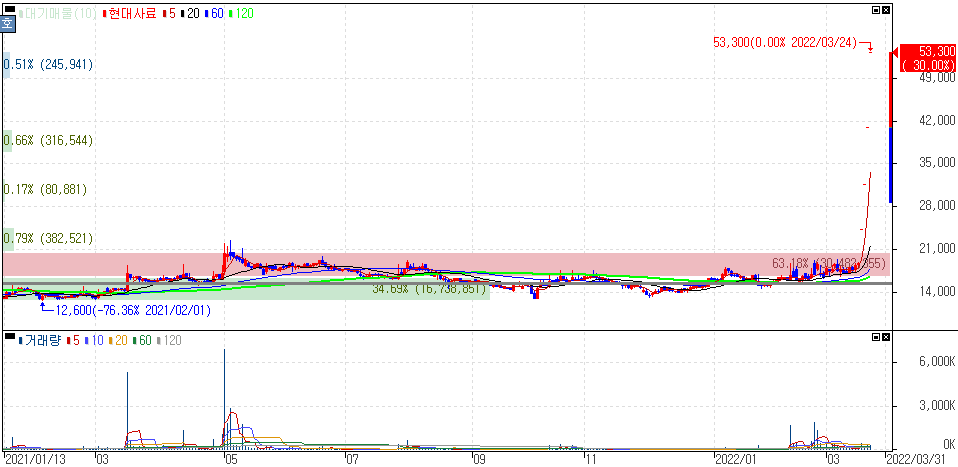Click the 11 month marker on date axis

[x=591, y=458]
